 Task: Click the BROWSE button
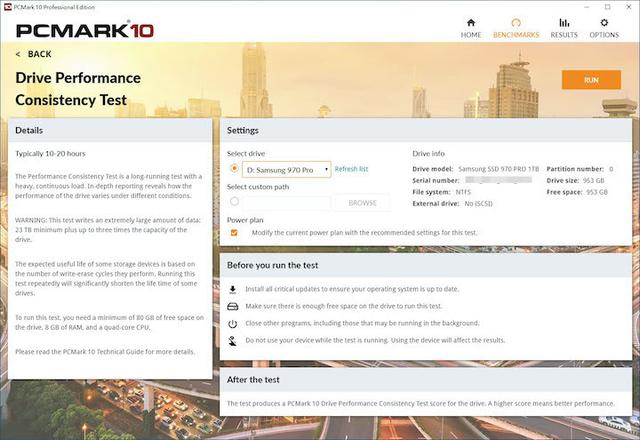tap(362, 203)
